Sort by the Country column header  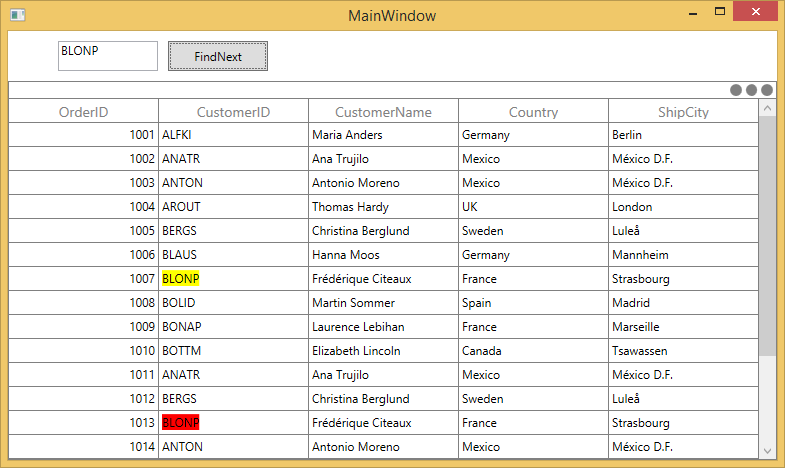[533, 111]
